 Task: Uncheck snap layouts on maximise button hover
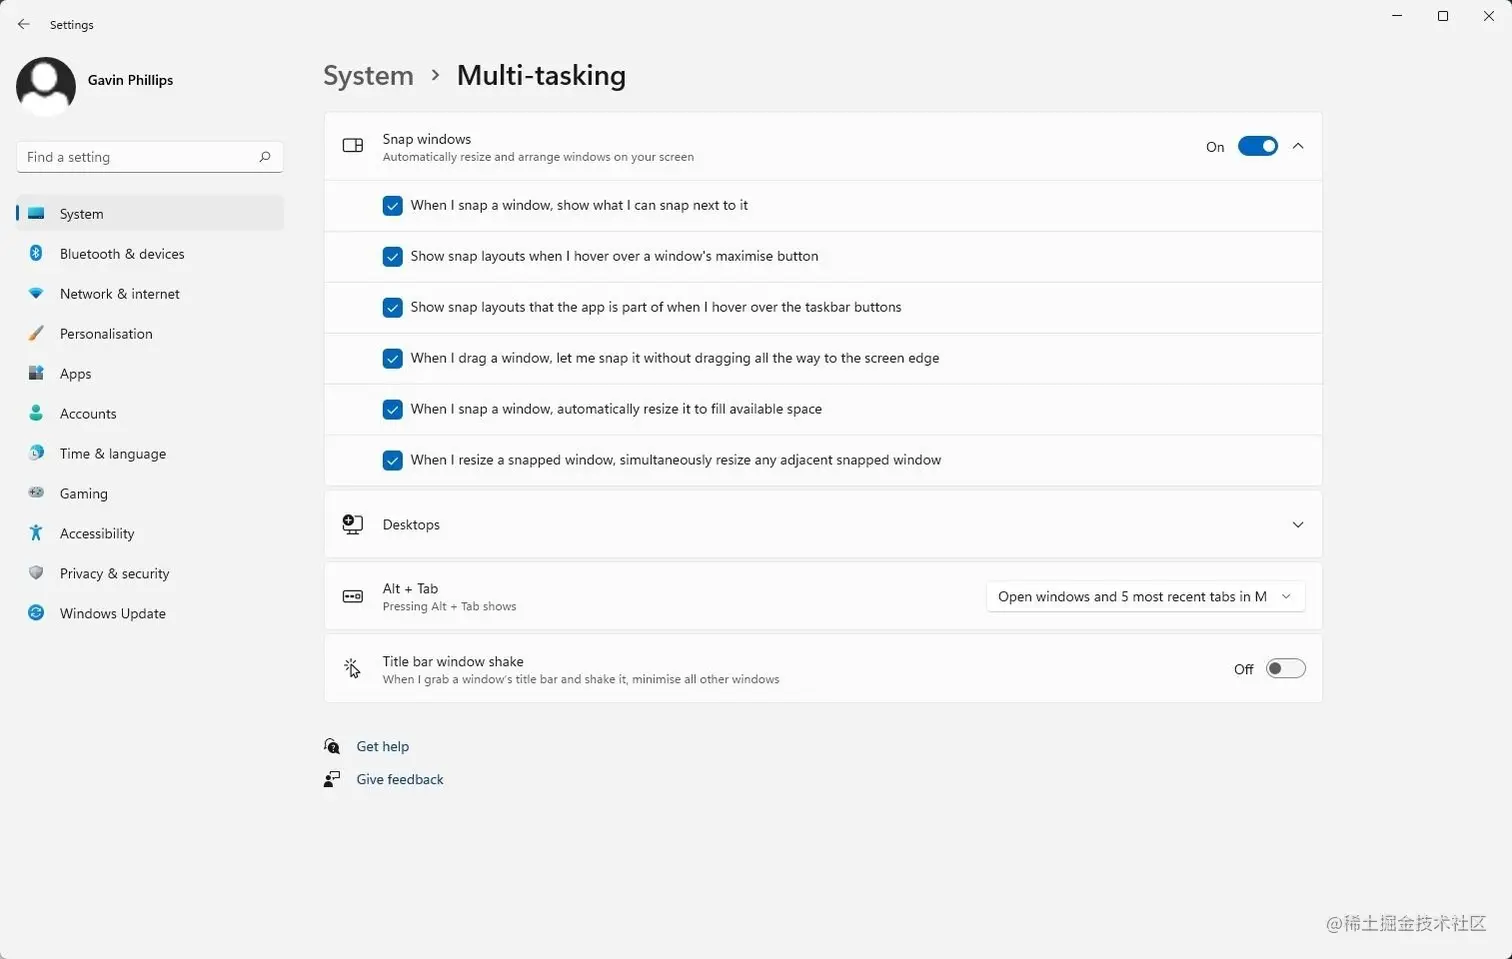pos(393,257)
